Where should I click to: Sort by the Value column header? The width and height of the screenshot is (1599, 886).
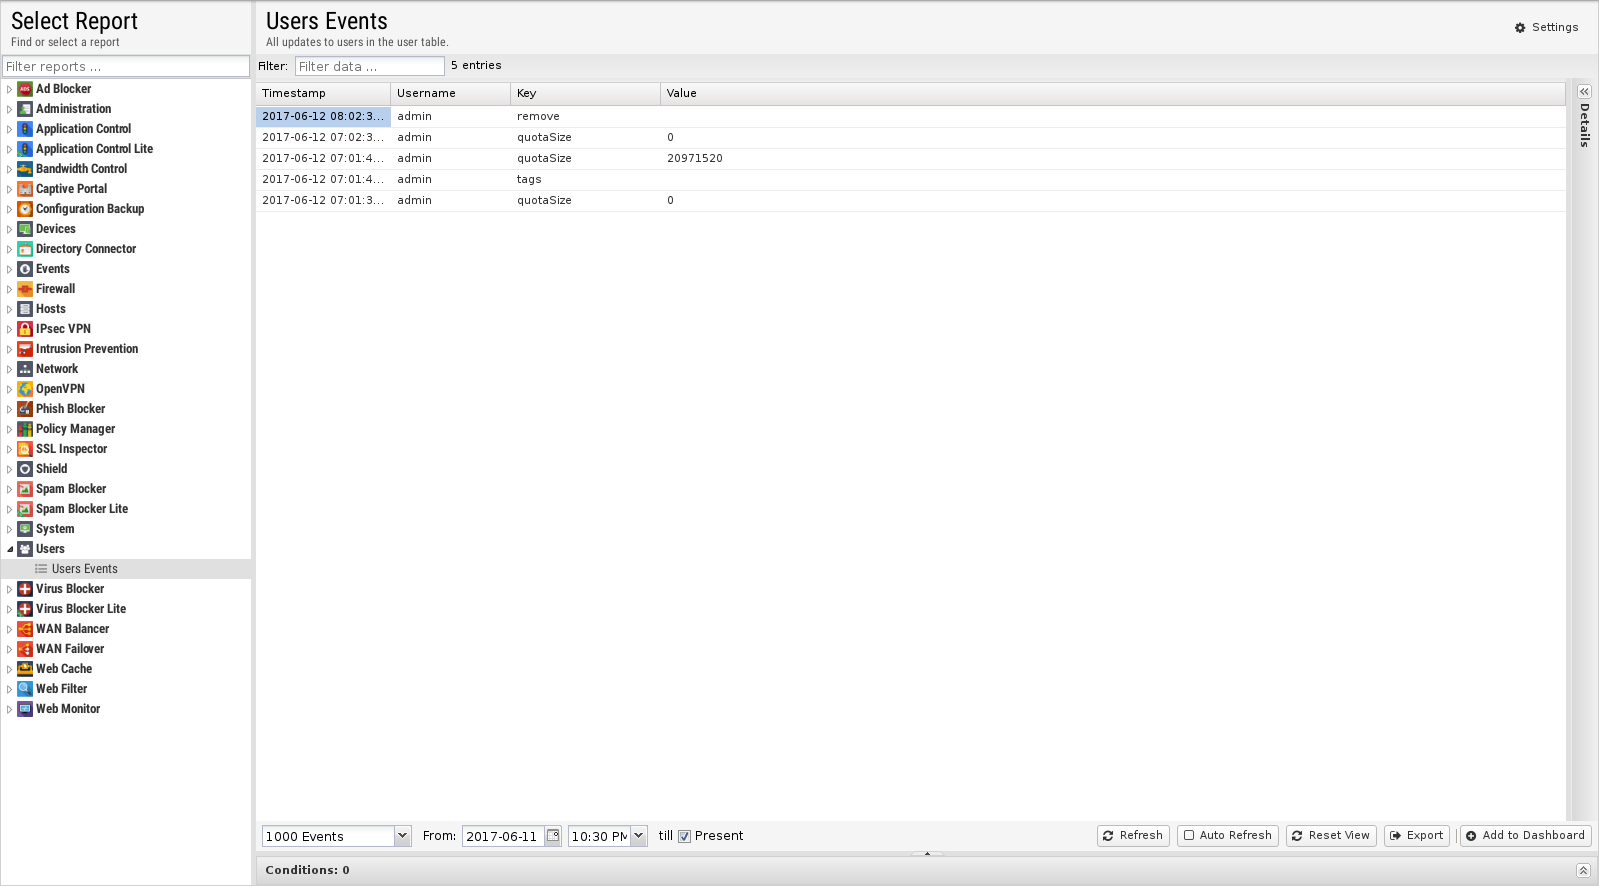(x=1113, y=93)
